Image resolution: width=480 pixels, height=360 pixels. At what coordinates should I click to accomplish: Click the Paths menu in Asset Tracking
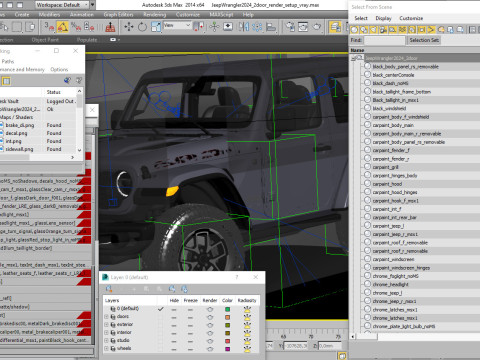pos(8,62)
